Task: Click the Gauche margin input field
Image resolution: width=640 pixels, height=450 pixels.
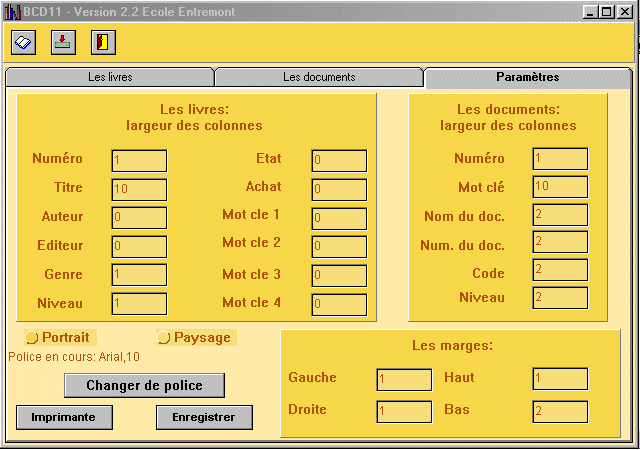Action: click(x=404, y=380)
